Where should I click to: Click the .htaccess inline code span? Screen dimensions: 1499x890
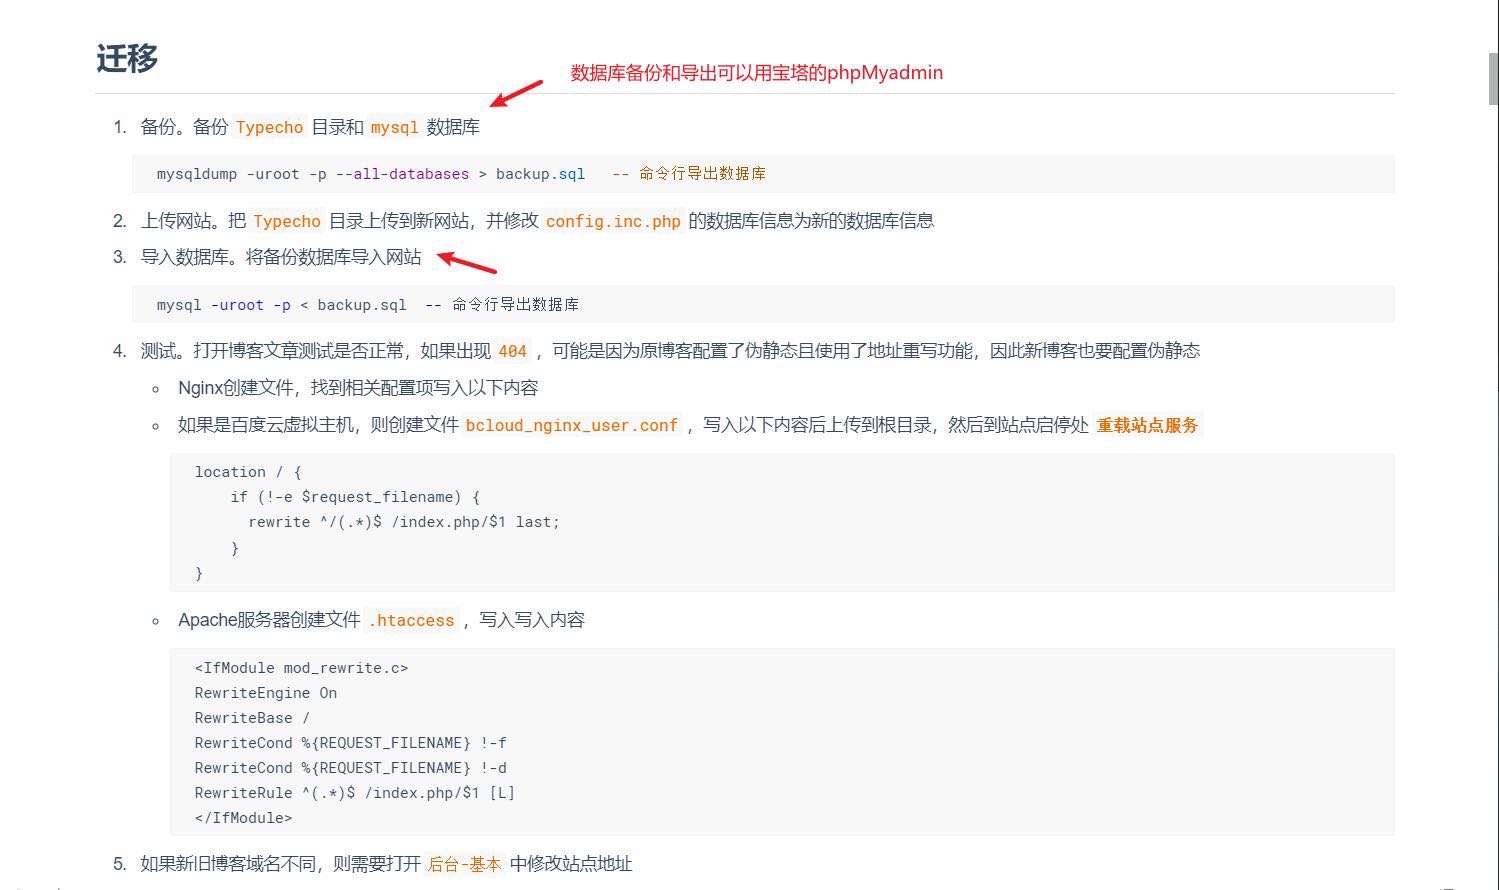(412, 620)
